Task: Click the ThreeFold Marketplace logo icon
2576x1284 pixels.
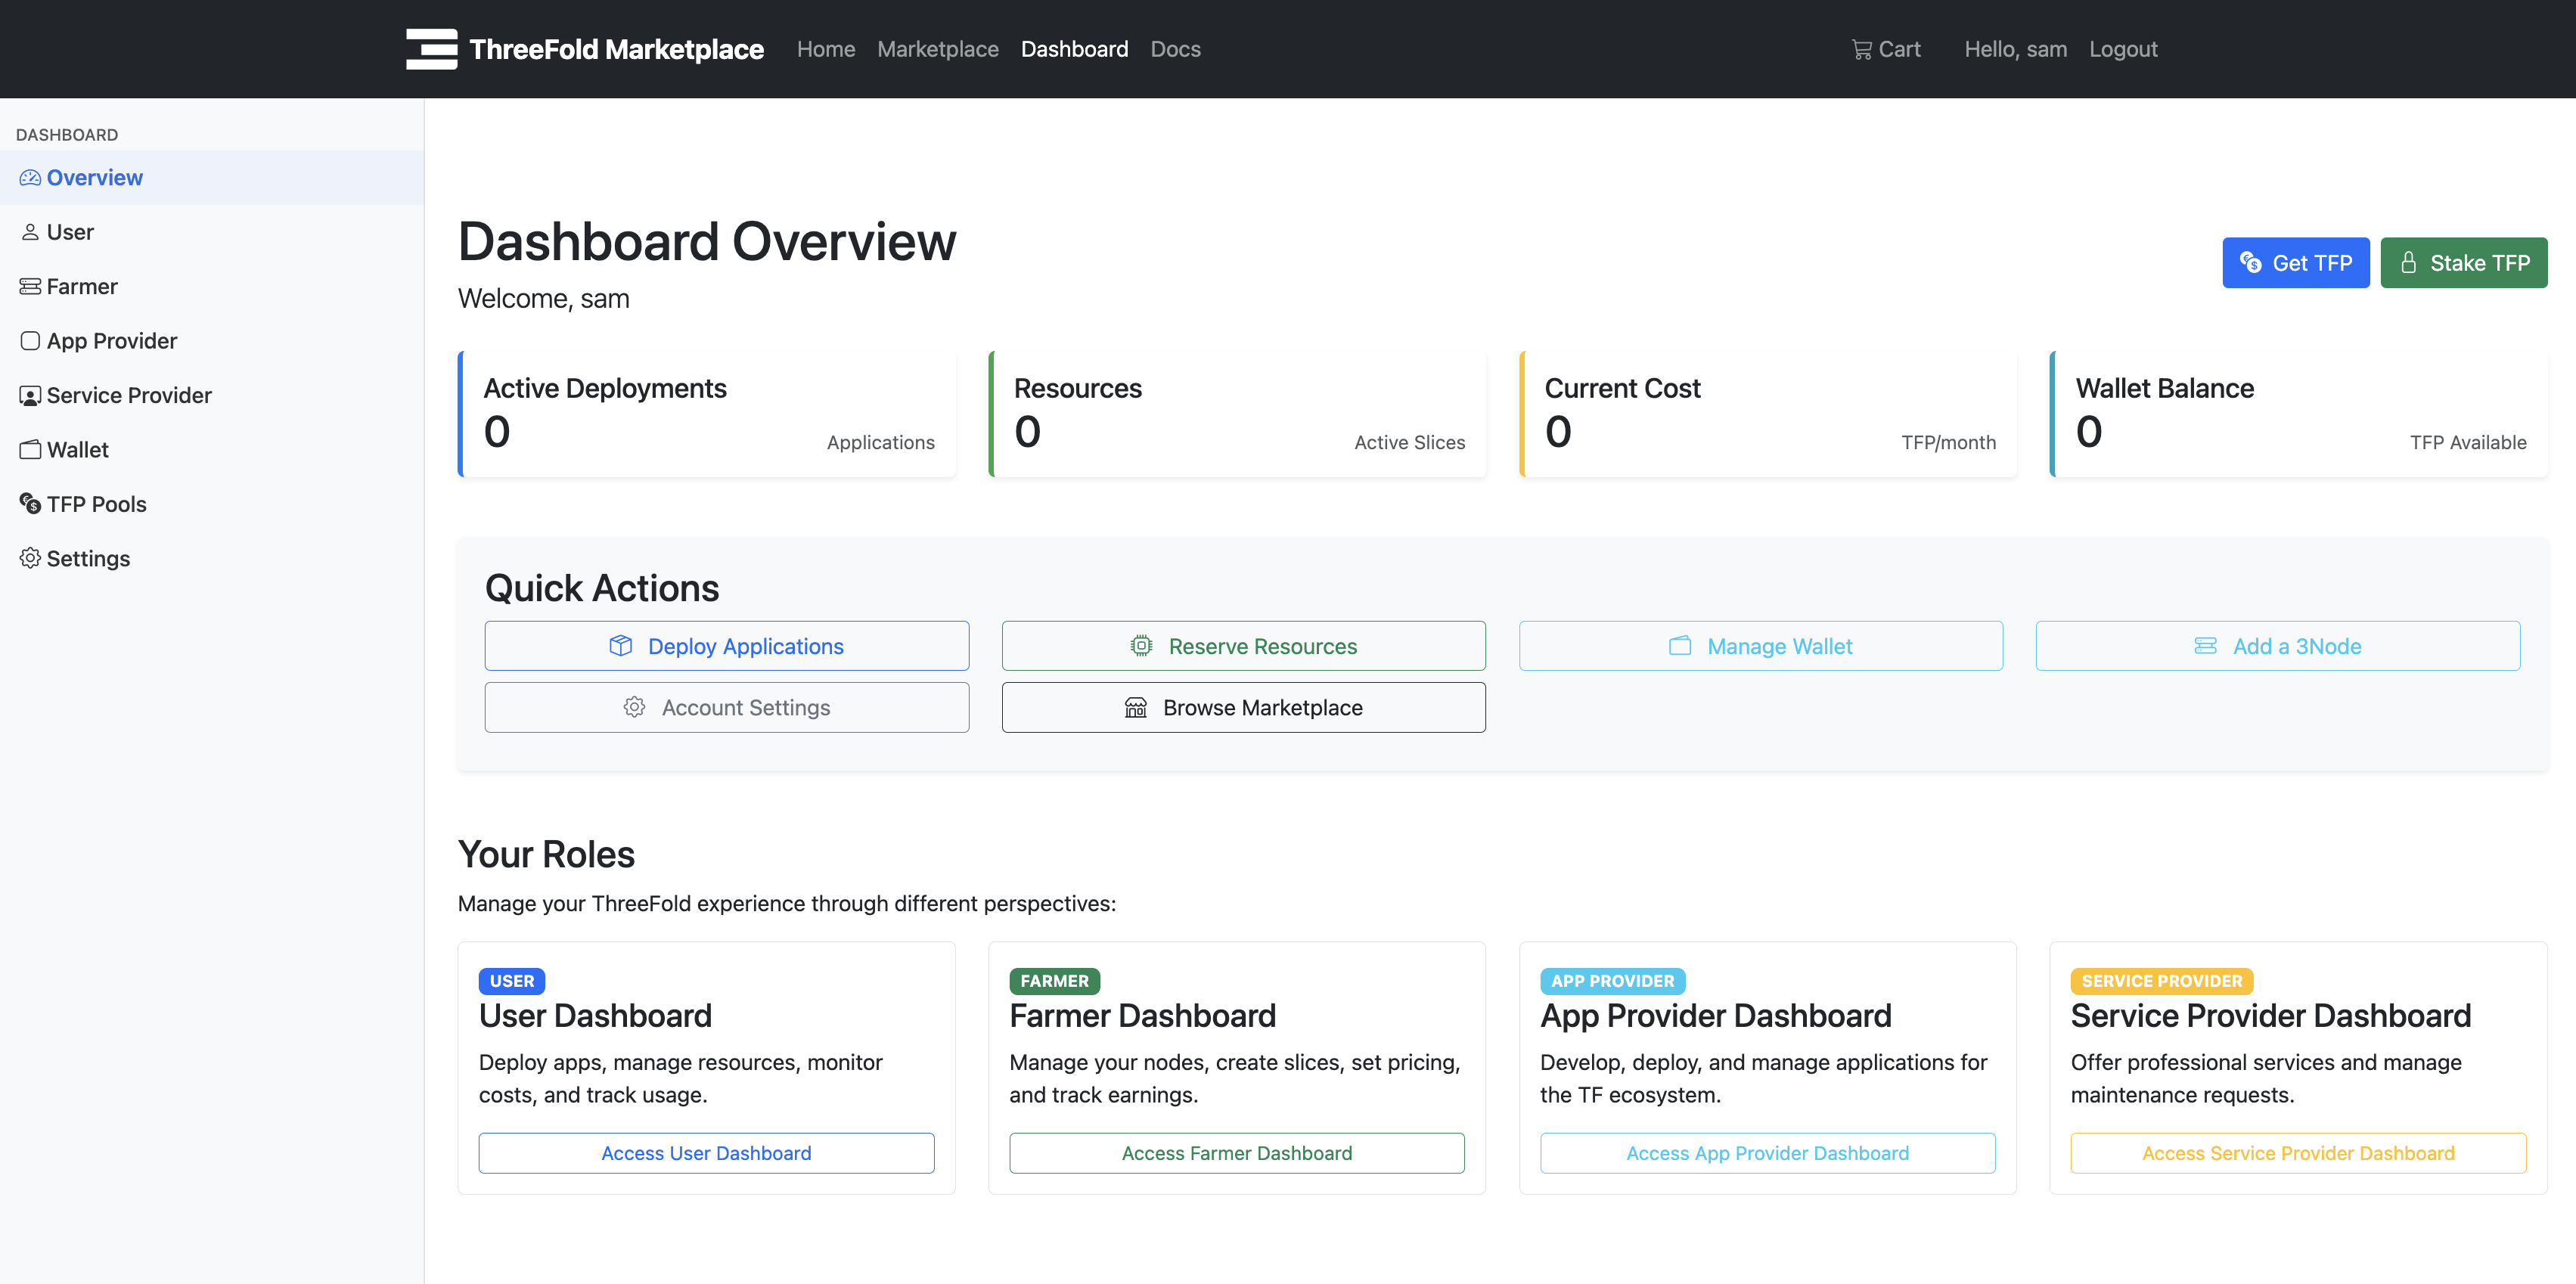Action: (x=431, y=49)
